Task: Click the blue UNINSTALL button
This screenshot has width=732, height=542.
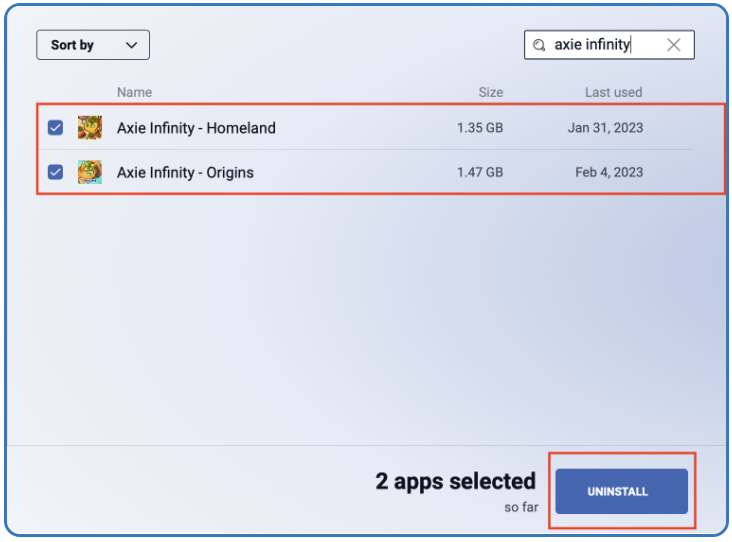Action: click(621, 491)
